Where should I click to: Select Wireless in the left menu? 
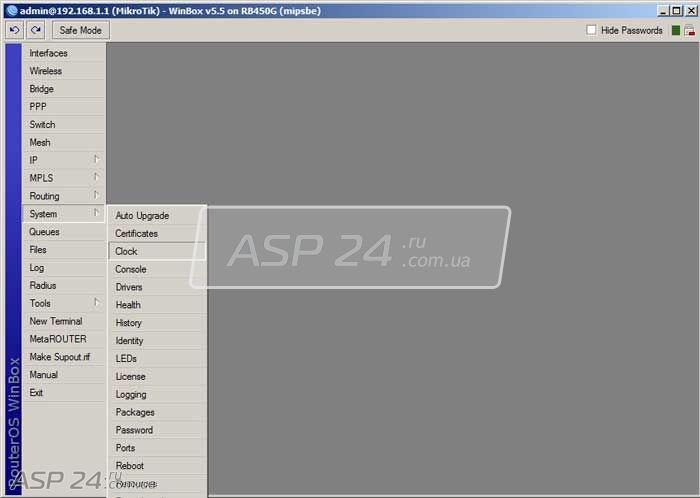coord(64,71)
